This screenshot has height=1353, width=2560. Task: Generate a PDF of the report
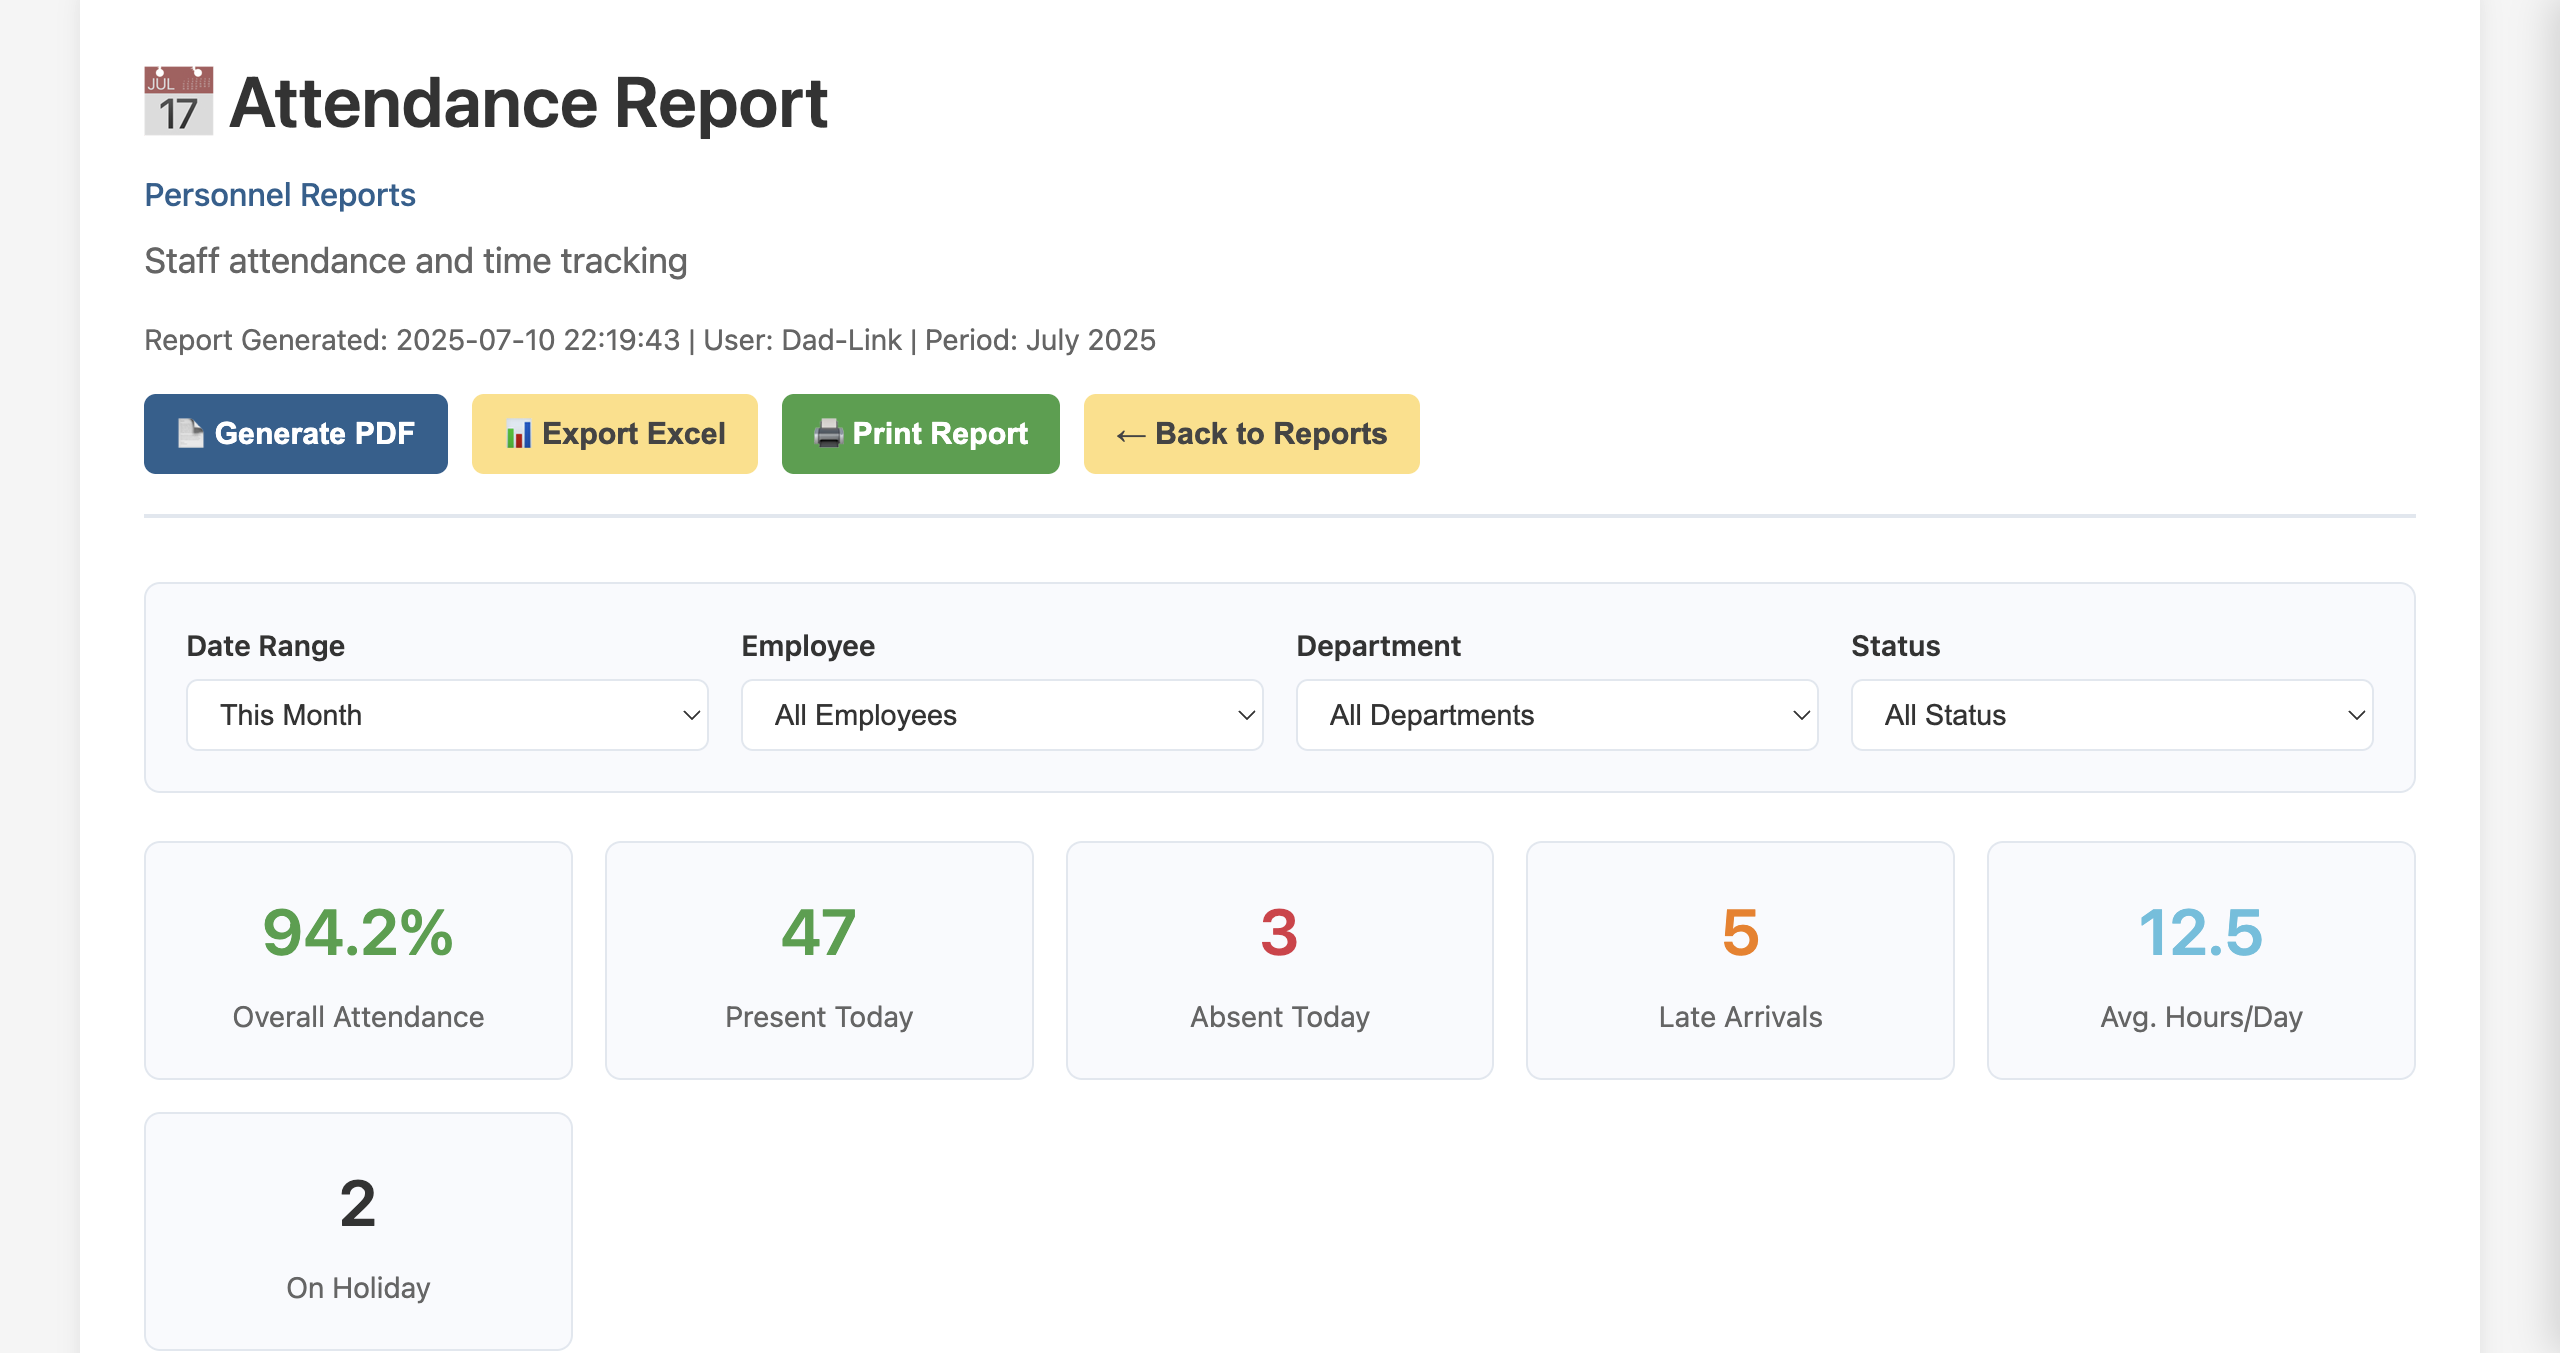[x=295, y=433]
